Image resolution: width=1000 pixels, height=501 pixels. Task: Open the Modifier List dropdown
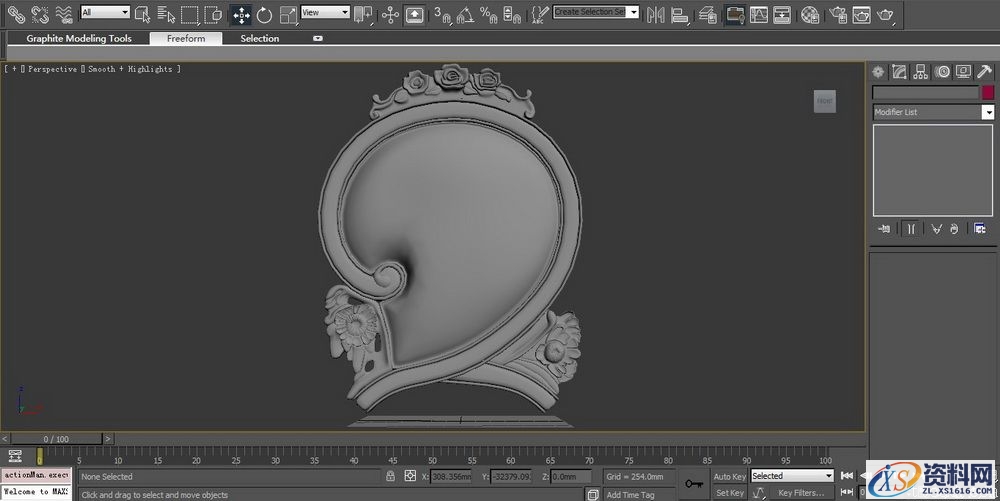932,112
